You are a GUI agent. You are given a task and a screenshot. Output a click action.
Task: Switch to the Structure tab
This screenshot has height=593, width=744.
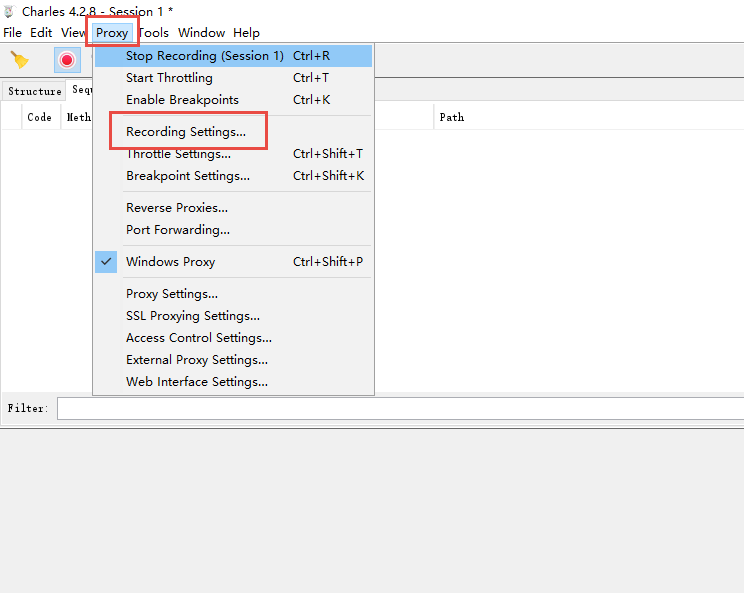35,91
